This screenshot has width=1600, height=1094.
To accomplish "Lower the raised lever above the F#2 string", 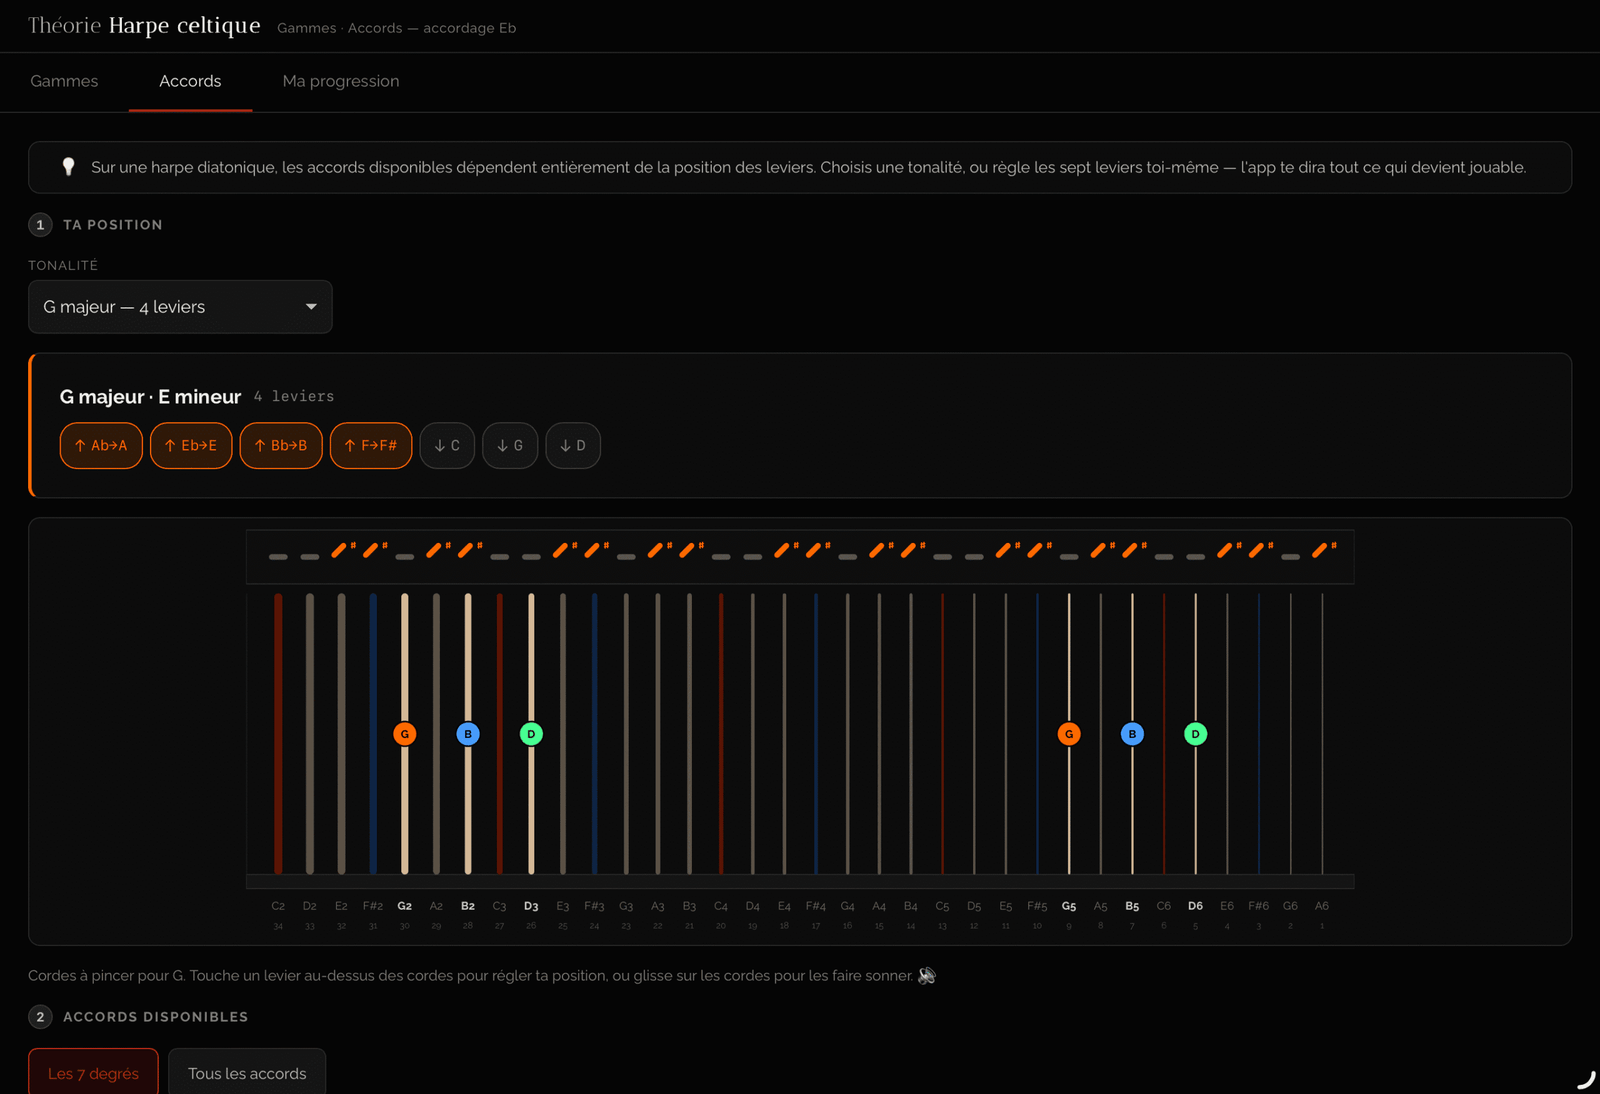I will [x=373, y=550].
